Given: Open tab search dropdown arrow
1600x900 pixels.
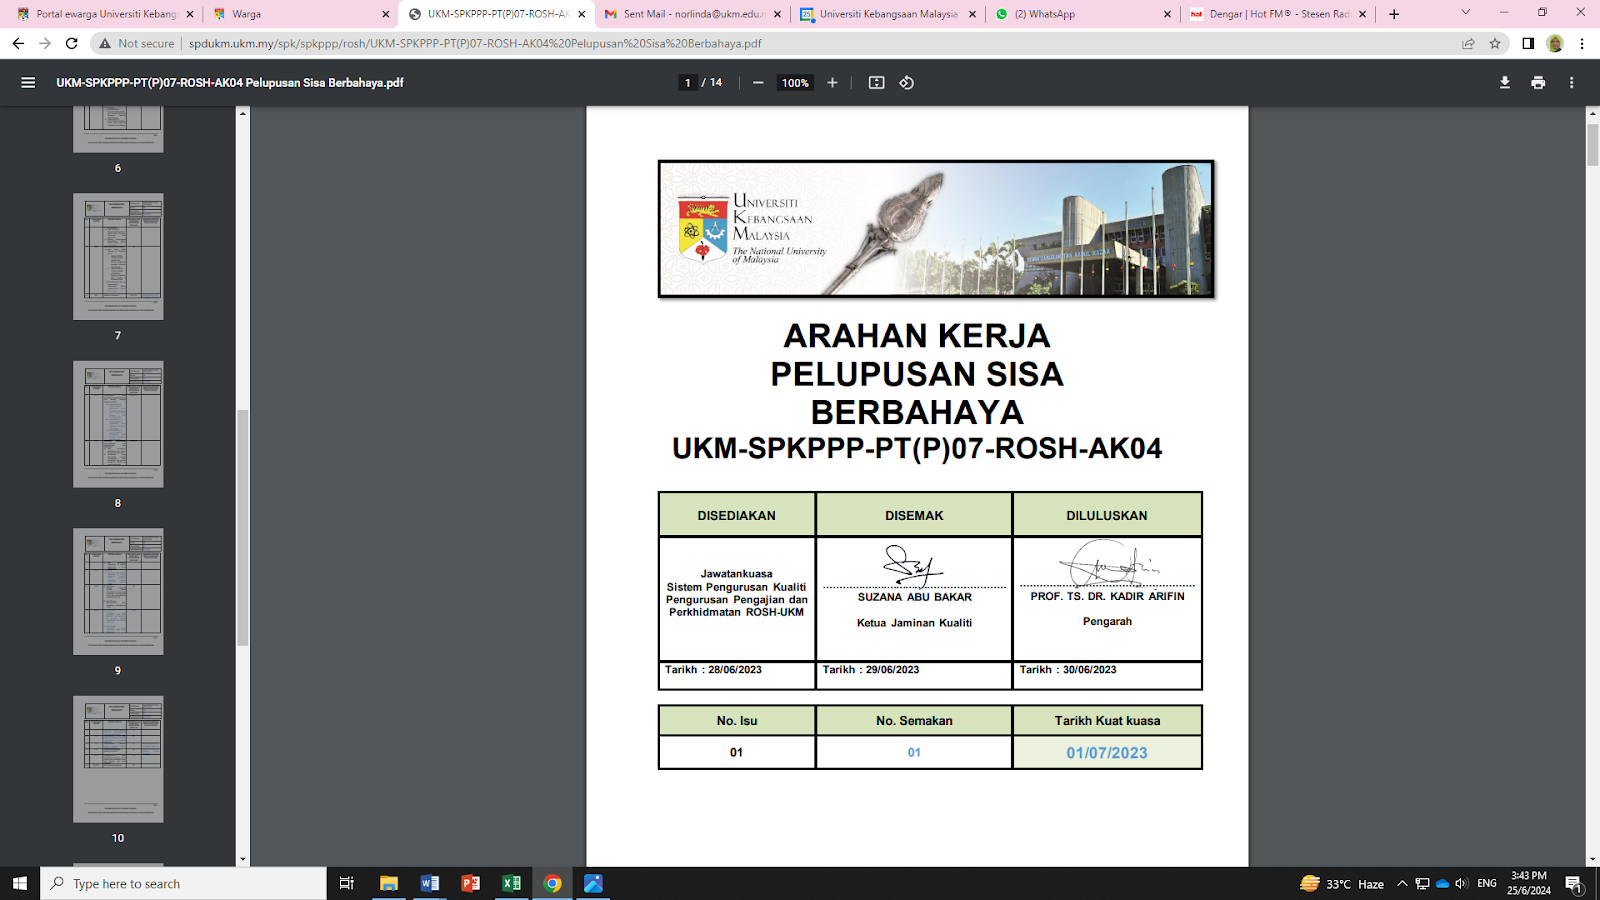Looking at the screenshot, I should click(x=1465, y=13).
